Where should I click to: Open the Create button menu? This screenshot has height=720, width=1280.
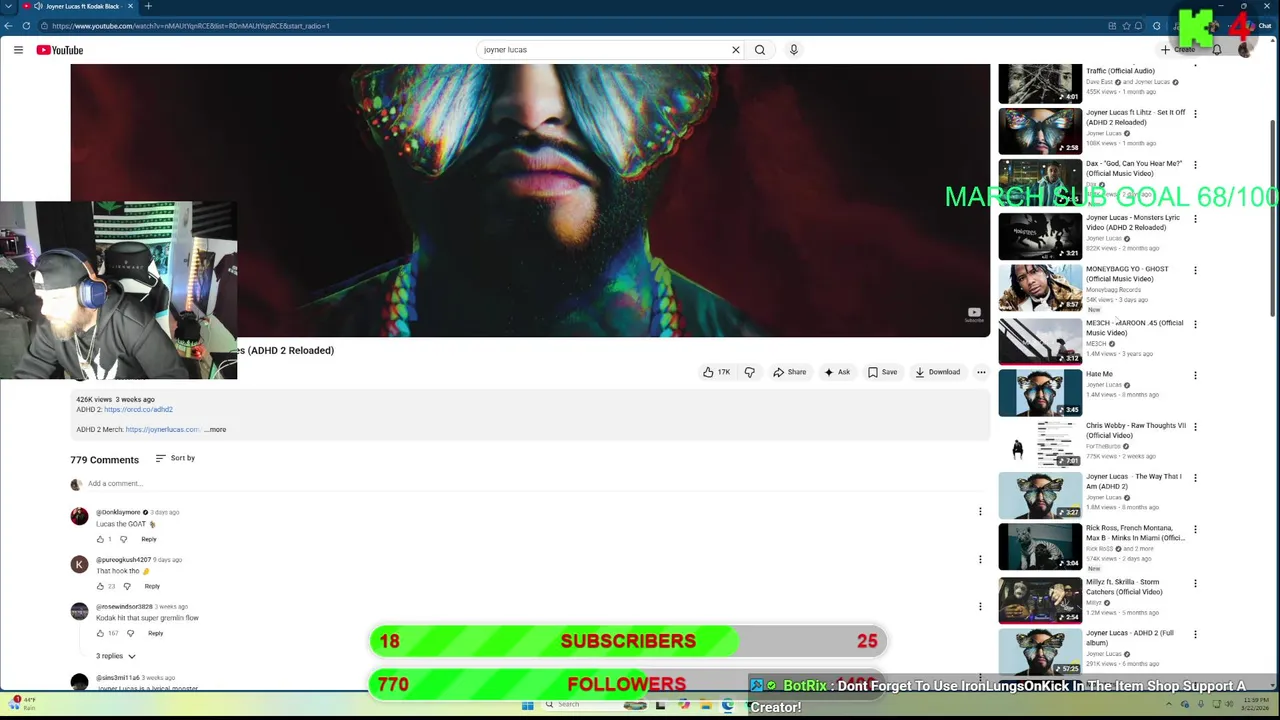click(1178, 50)
